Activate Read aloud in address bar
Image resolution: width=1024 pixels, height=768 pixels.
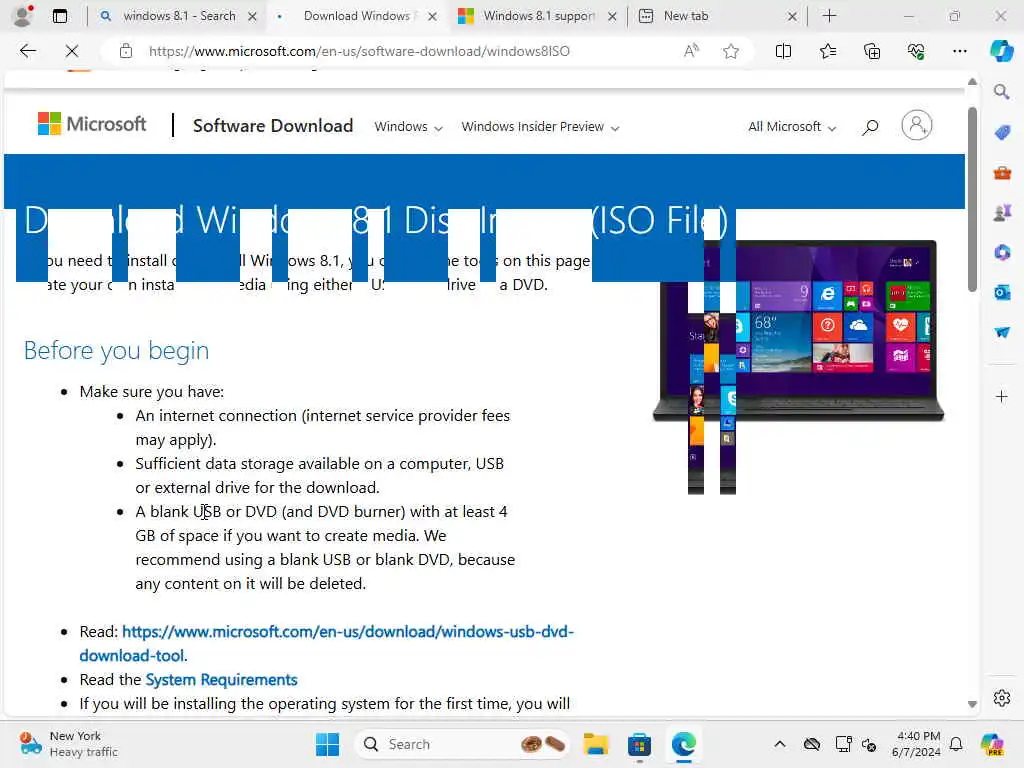coord(691,51)
